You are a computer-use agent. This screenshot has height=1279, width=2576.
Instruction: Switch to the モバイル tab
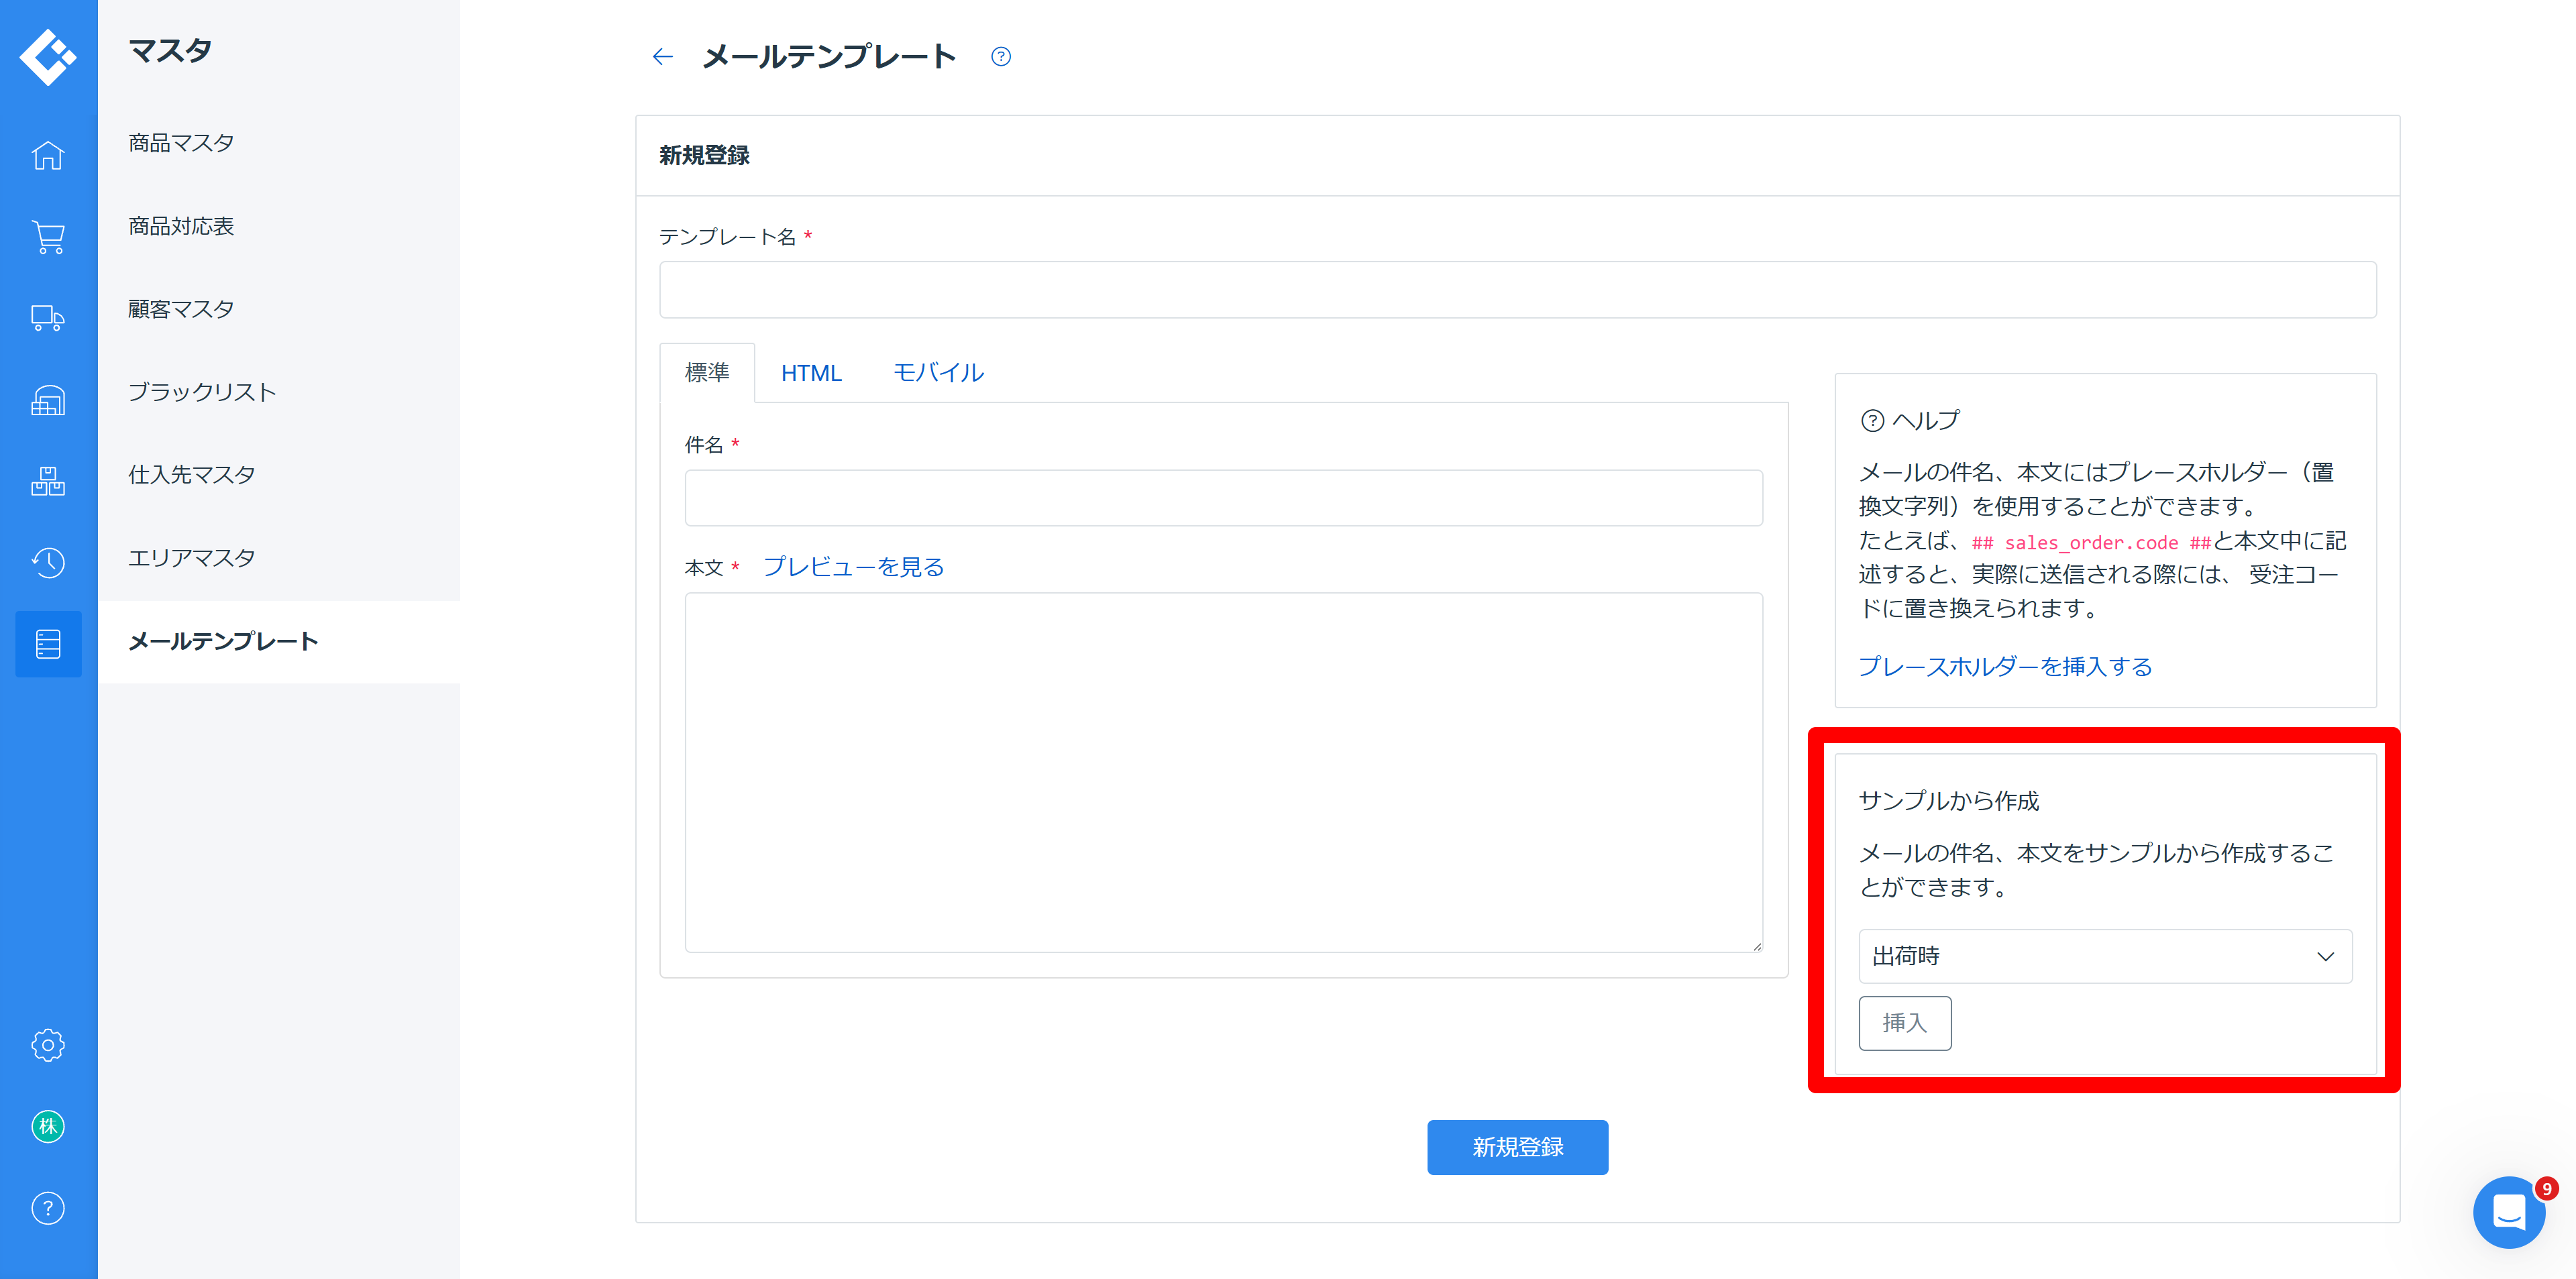938,373
